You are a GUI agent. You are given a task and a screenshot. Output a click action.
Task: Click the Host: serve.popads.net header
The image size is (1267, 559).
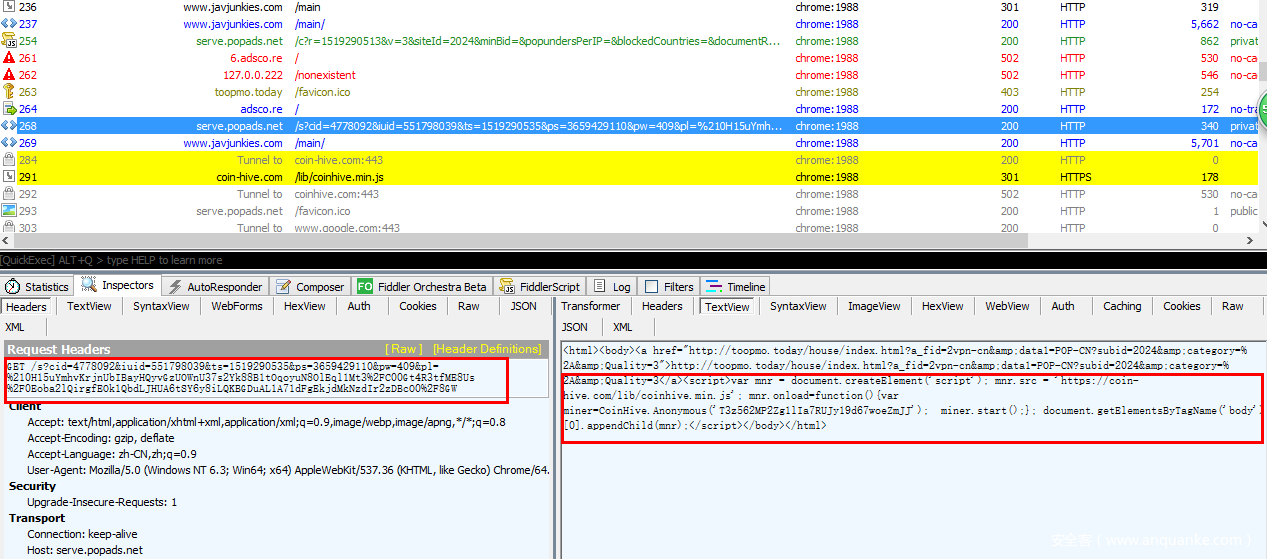point(85,550)
